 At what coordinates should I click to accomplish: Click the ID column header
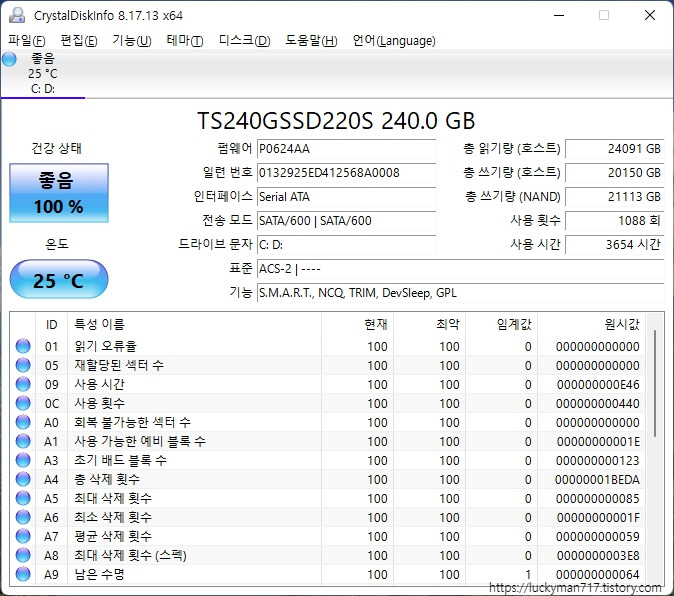(52, 324)
